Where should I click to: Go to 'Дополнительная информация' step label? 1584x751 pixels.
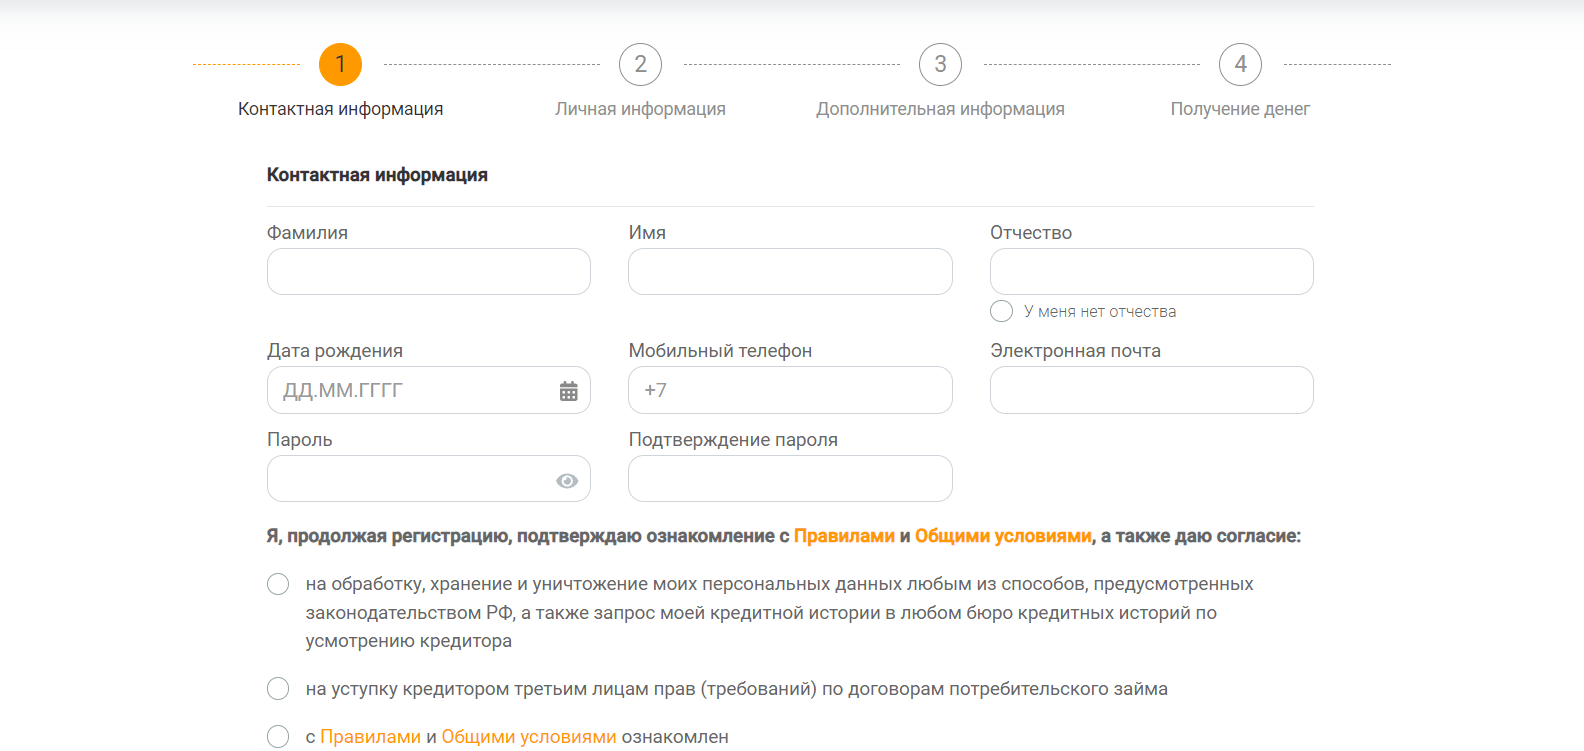point(940,109)
